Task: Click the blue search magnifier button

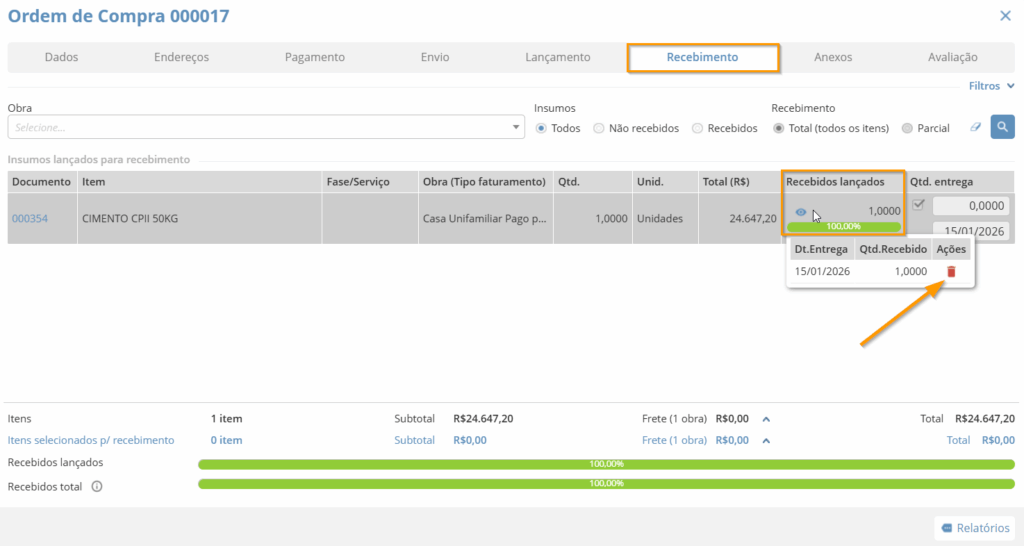Action: click(1002, 127)
